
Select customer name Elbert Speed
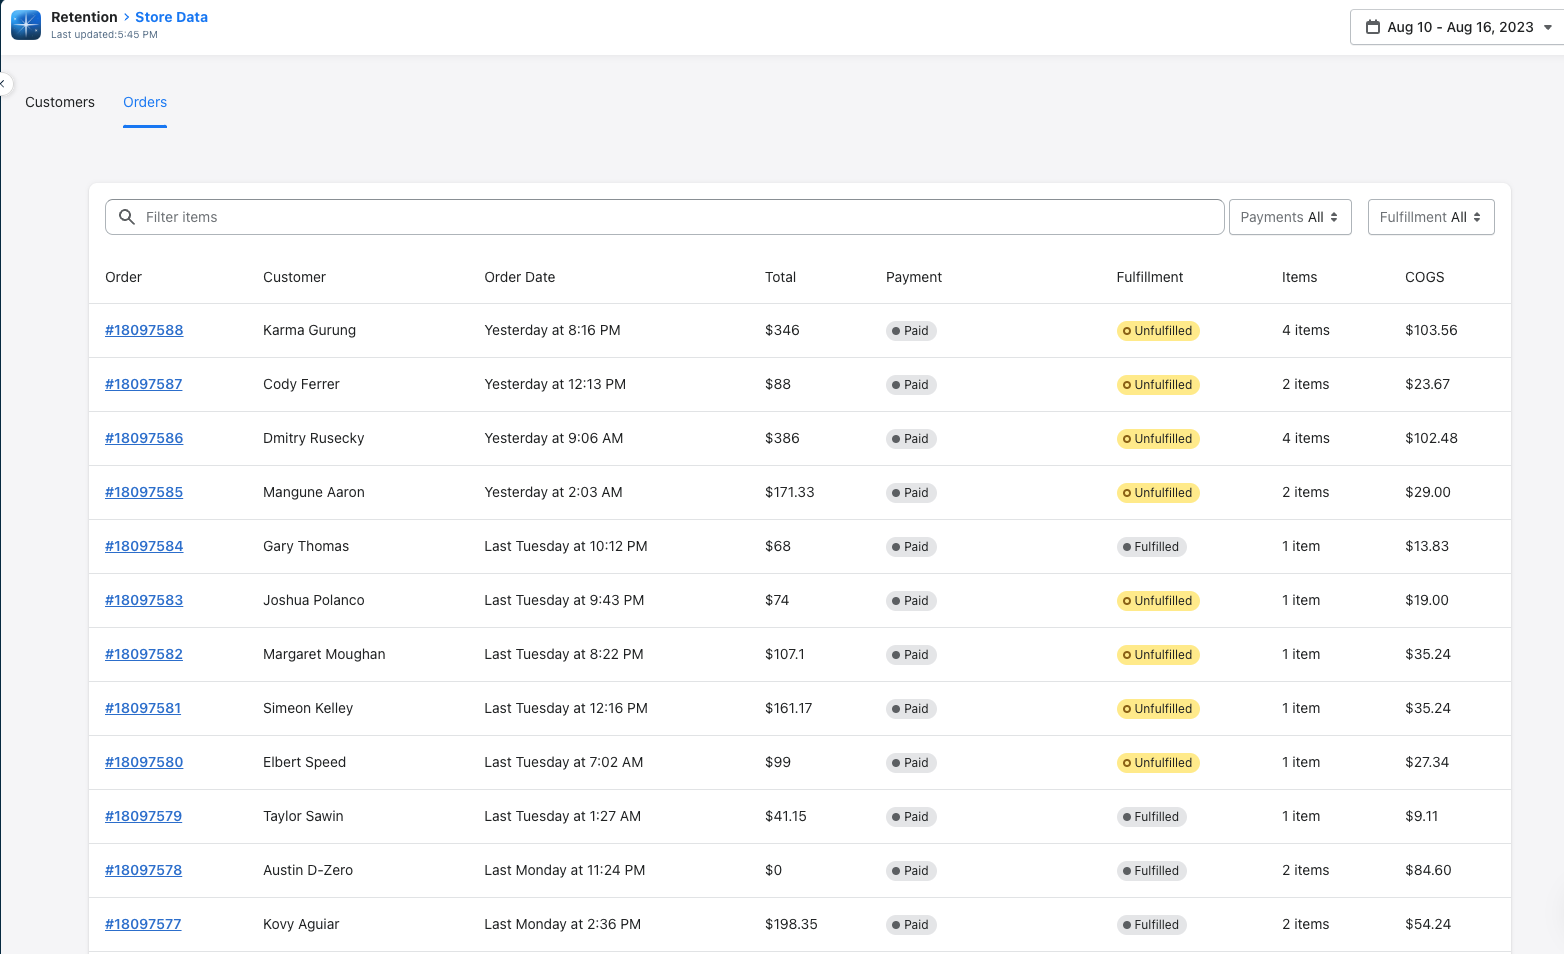(x=304, y=762)
